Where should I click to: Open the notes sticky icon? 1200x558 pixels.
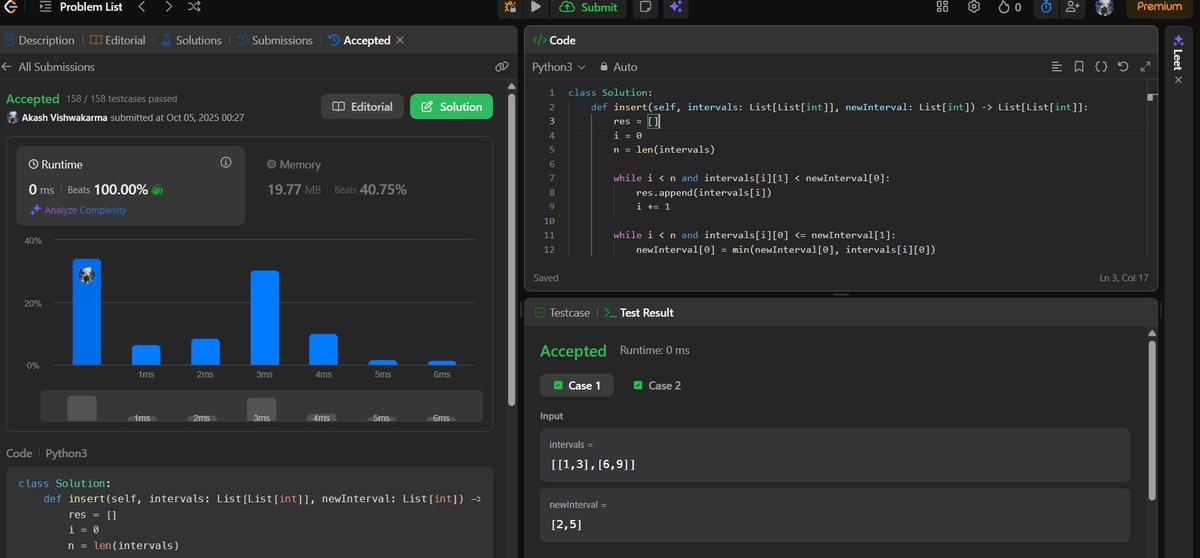(x=646, y=7)
